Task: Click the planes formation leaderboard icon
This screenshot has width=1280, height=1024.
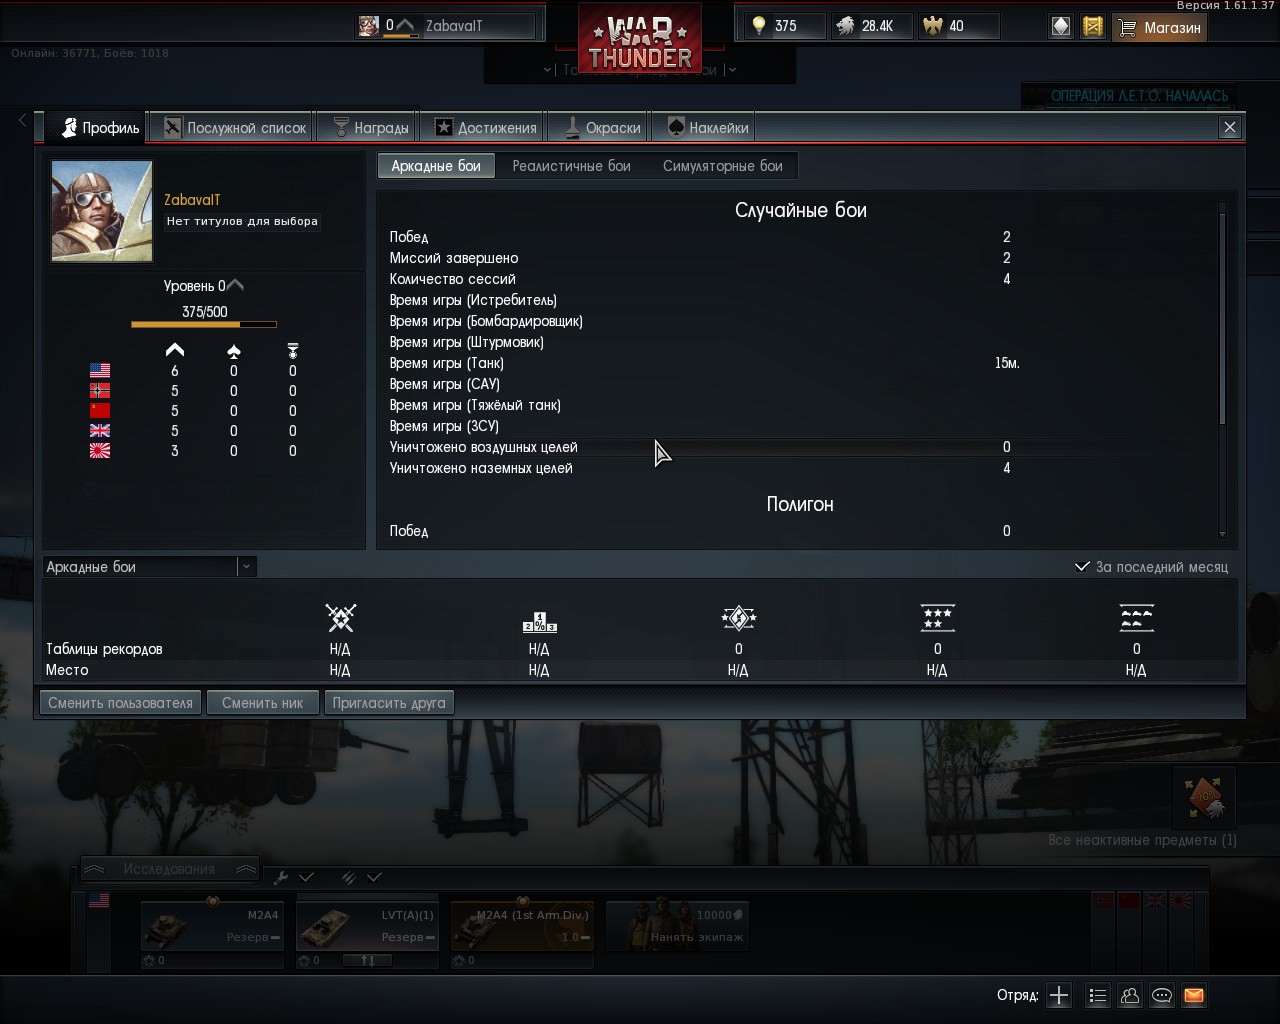Action: (1137, 618)
